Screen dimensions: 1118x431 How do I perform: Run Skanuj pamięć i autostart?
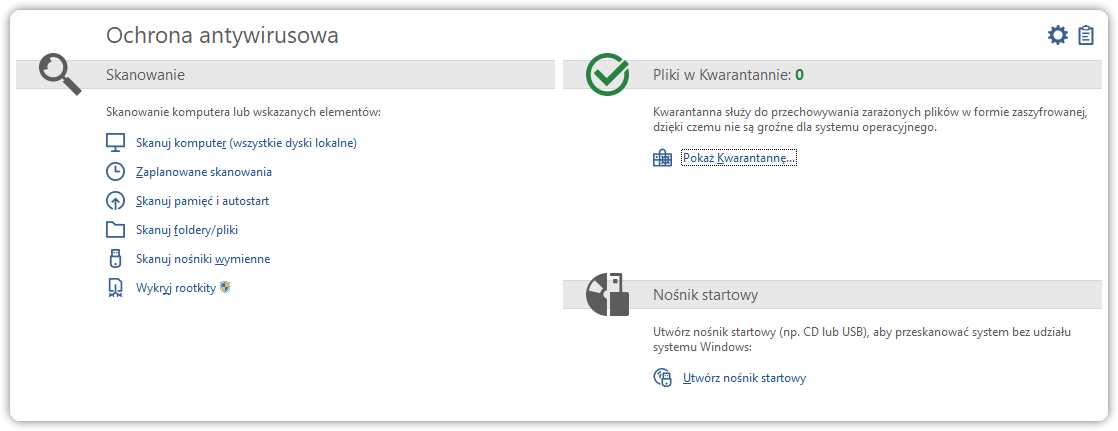coord(202,201)
